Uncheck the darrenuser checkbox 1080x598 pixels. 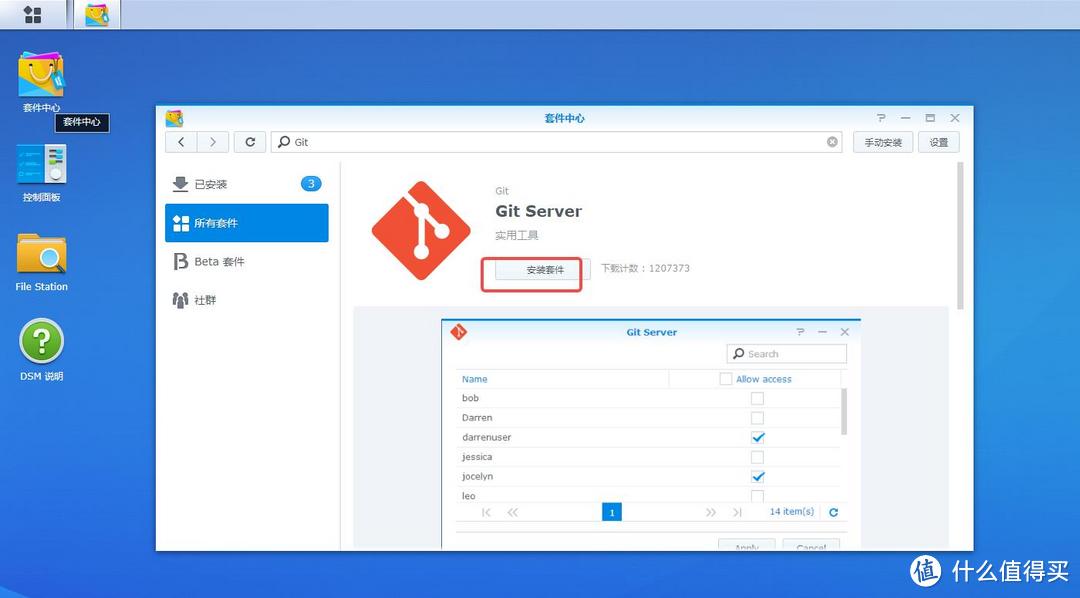coord(758,437)
